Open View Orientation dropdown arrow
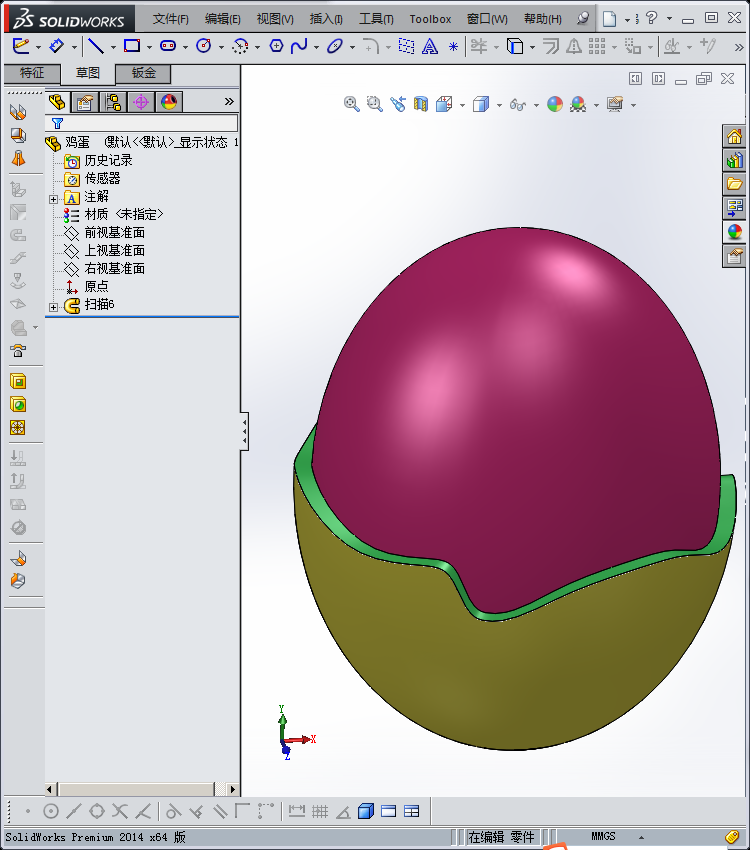Viewport: 750px width, 850px height. pyautogui.click(x=462, y=105)
